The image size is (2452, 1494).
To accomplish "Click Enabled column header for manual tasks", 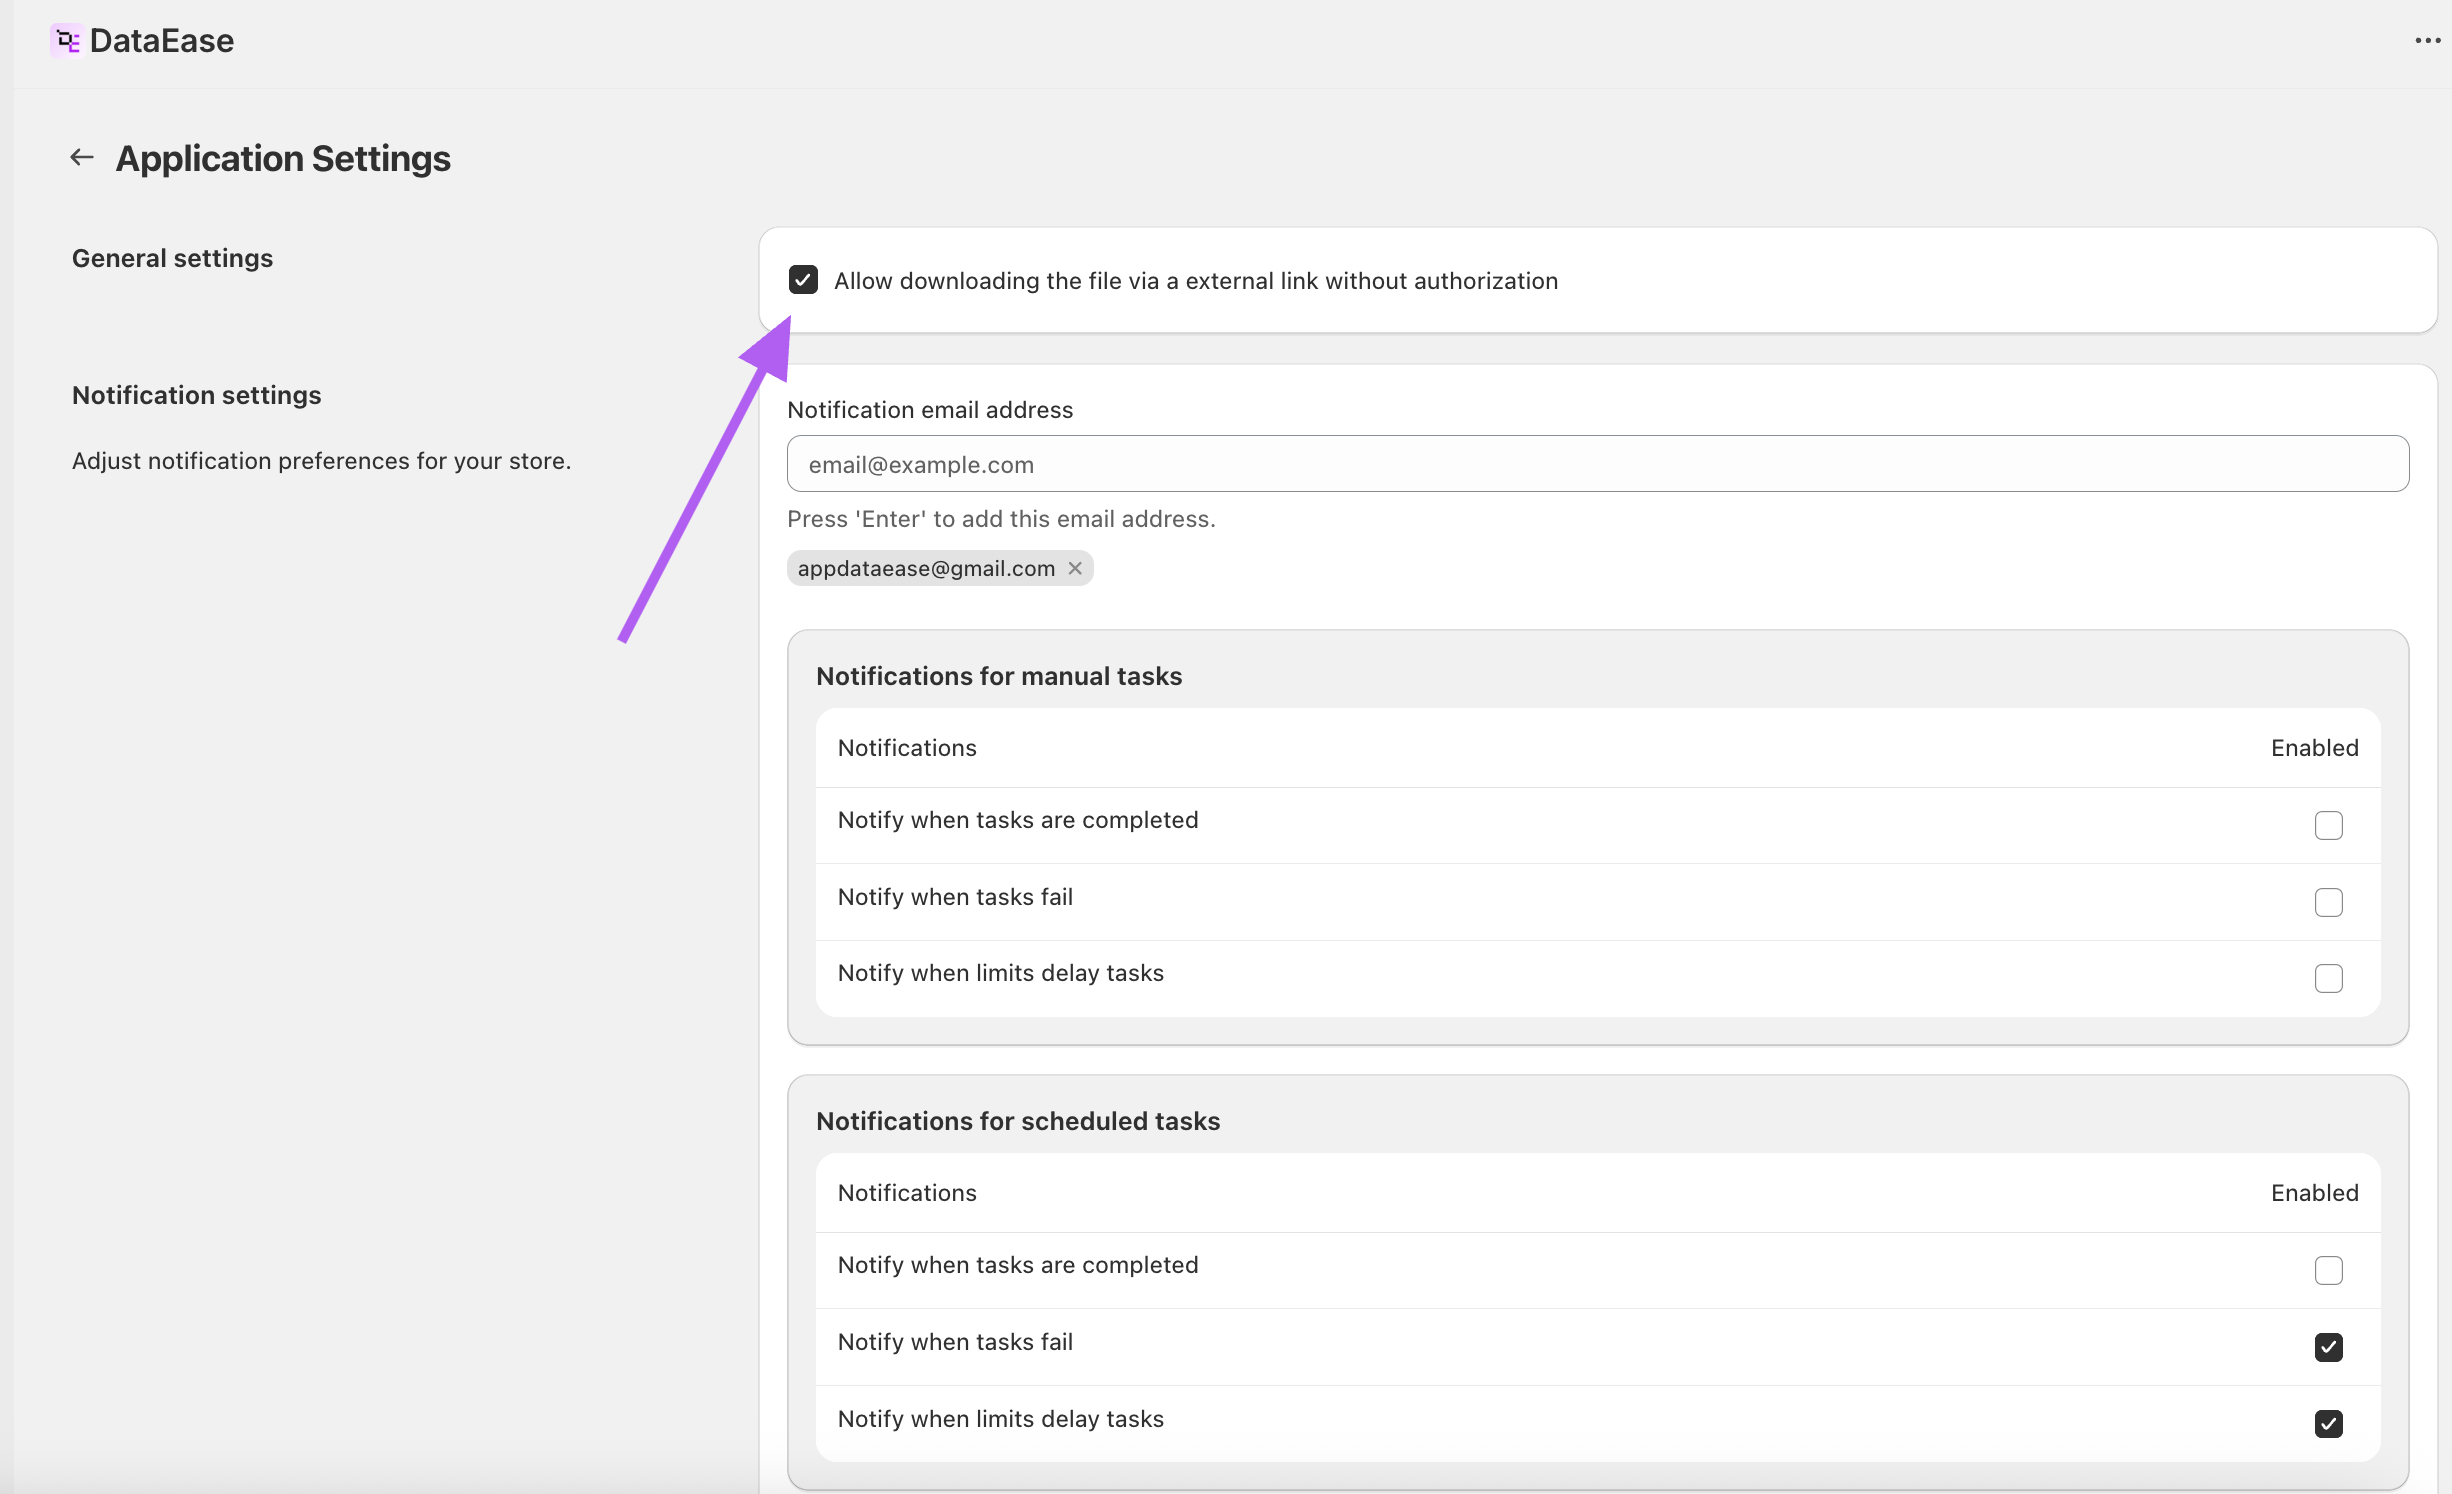I will (x=2314, y=748).
